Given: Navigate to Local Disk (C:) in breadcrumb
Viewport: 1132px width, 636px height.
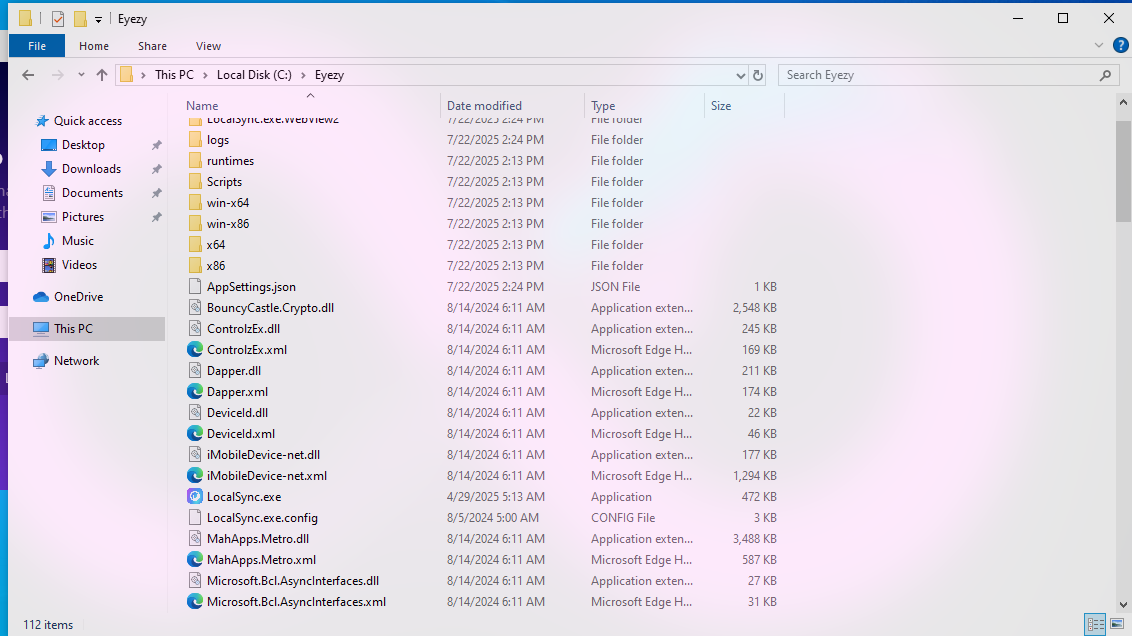Looking at the screenshot, I should [254, 75].
